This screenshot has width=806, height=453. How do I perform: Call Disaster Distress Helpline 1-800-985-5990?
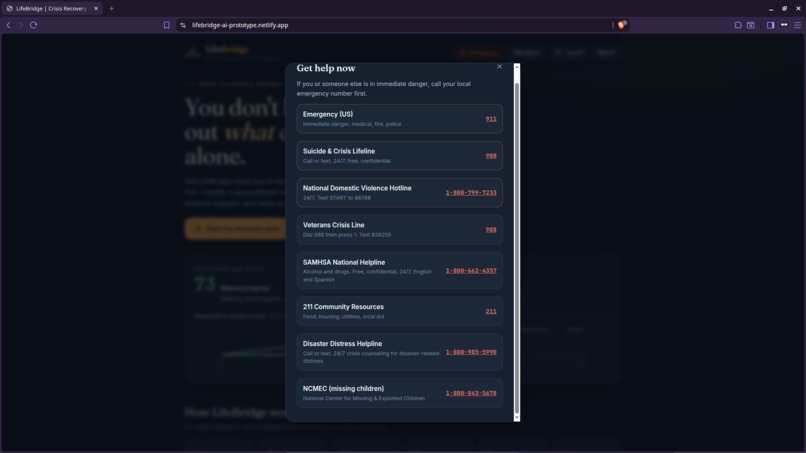471,352
